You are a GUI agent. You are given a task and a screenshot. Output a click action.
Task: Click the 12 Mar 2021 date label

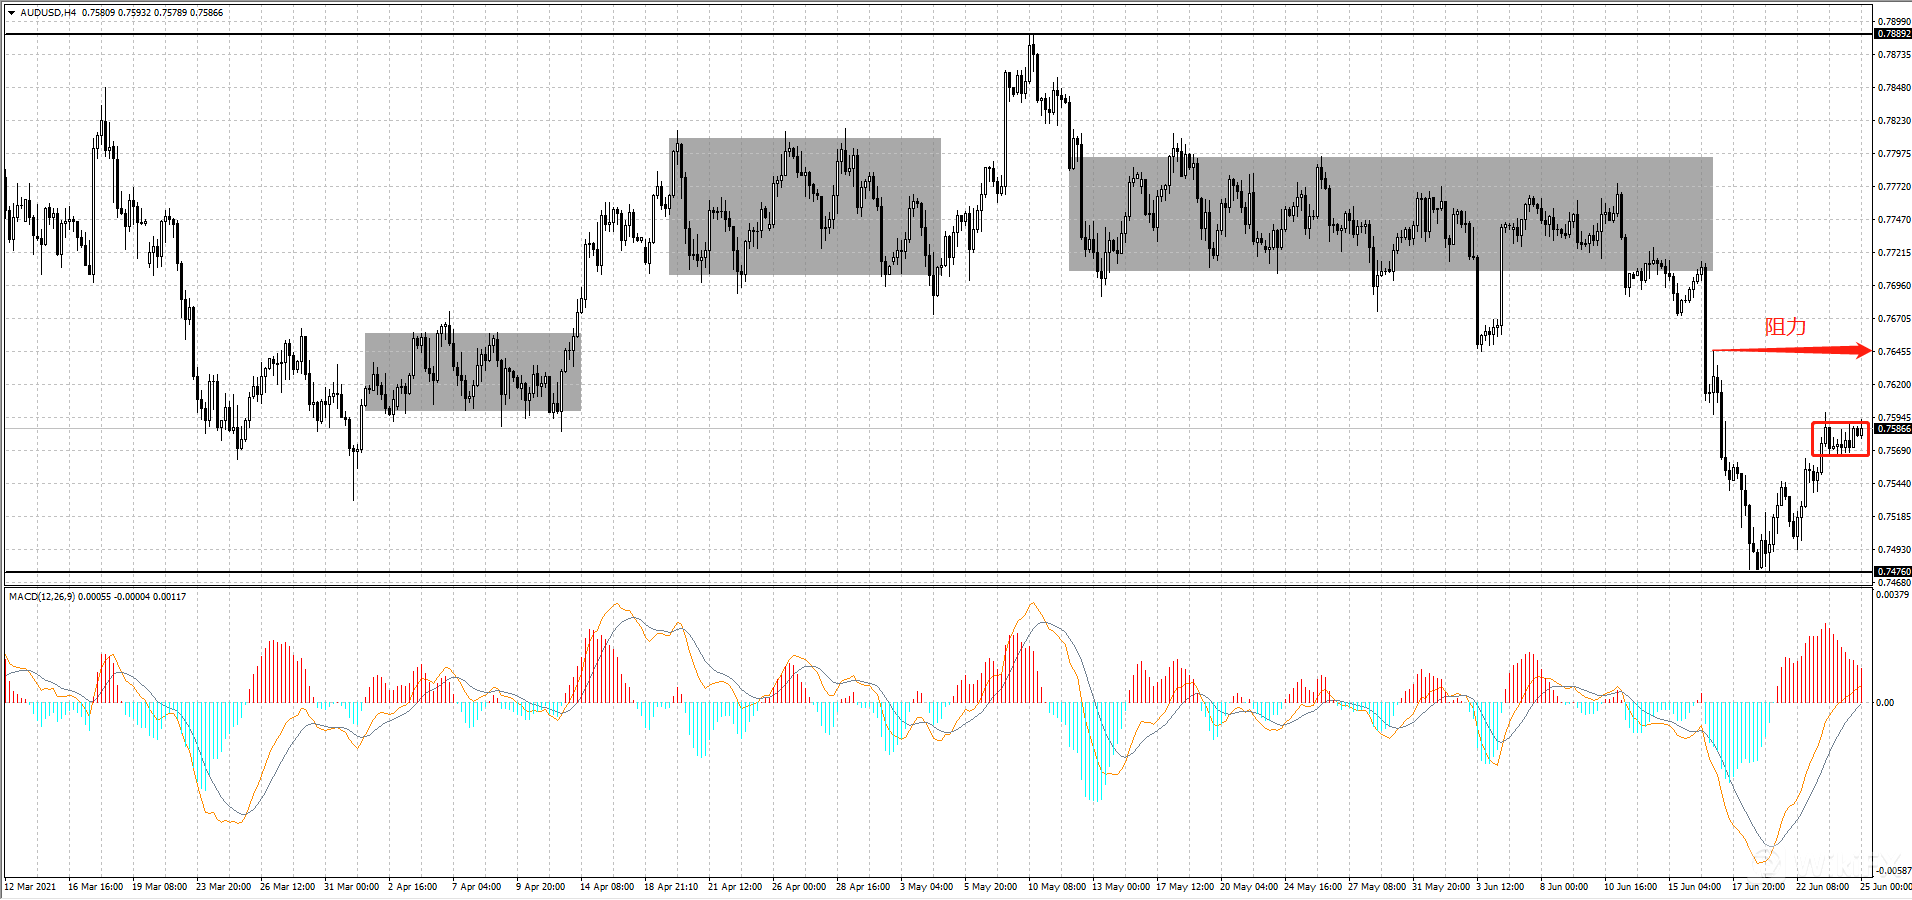click(x=31, y=887)
